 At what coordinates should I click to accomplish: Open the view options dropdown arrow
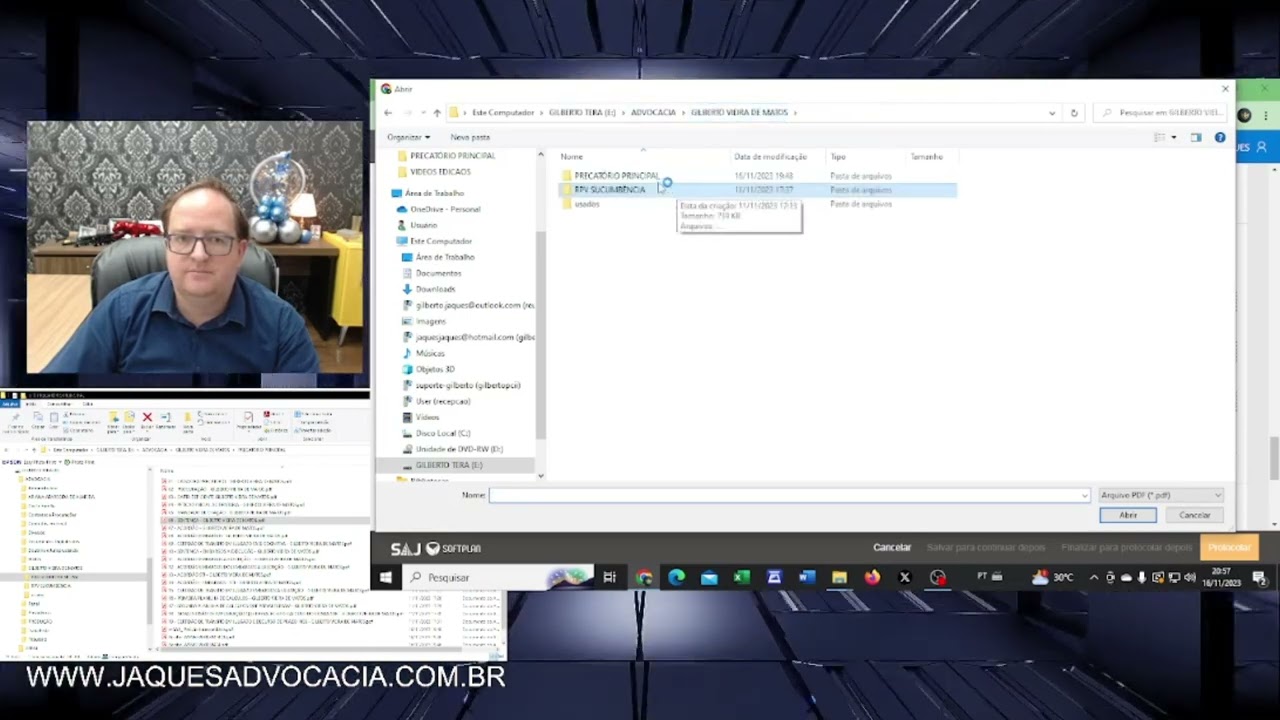pyautogui.click(x=1173, y=137)
